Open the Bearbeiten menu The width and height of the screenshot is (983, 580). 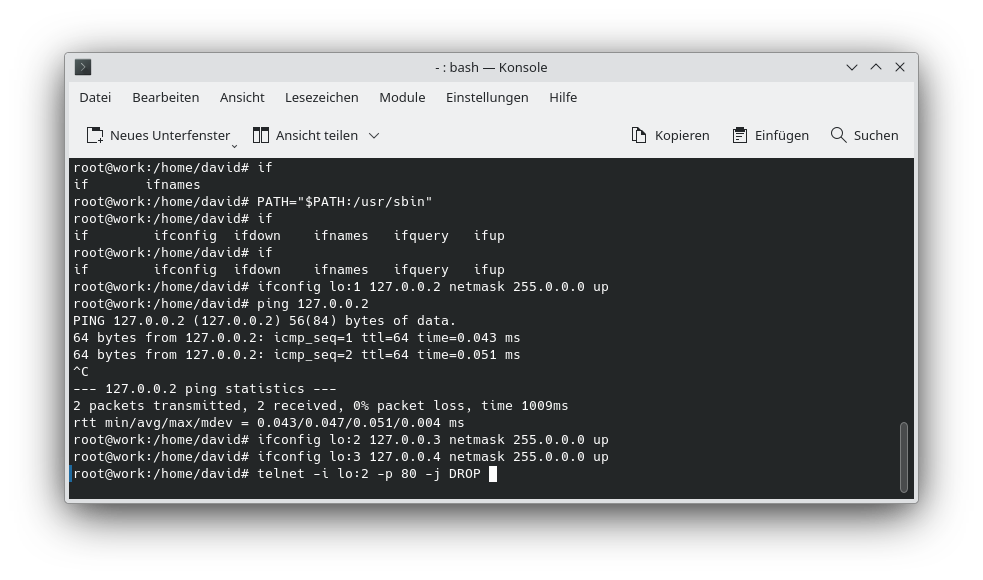[x=166, y=97]
